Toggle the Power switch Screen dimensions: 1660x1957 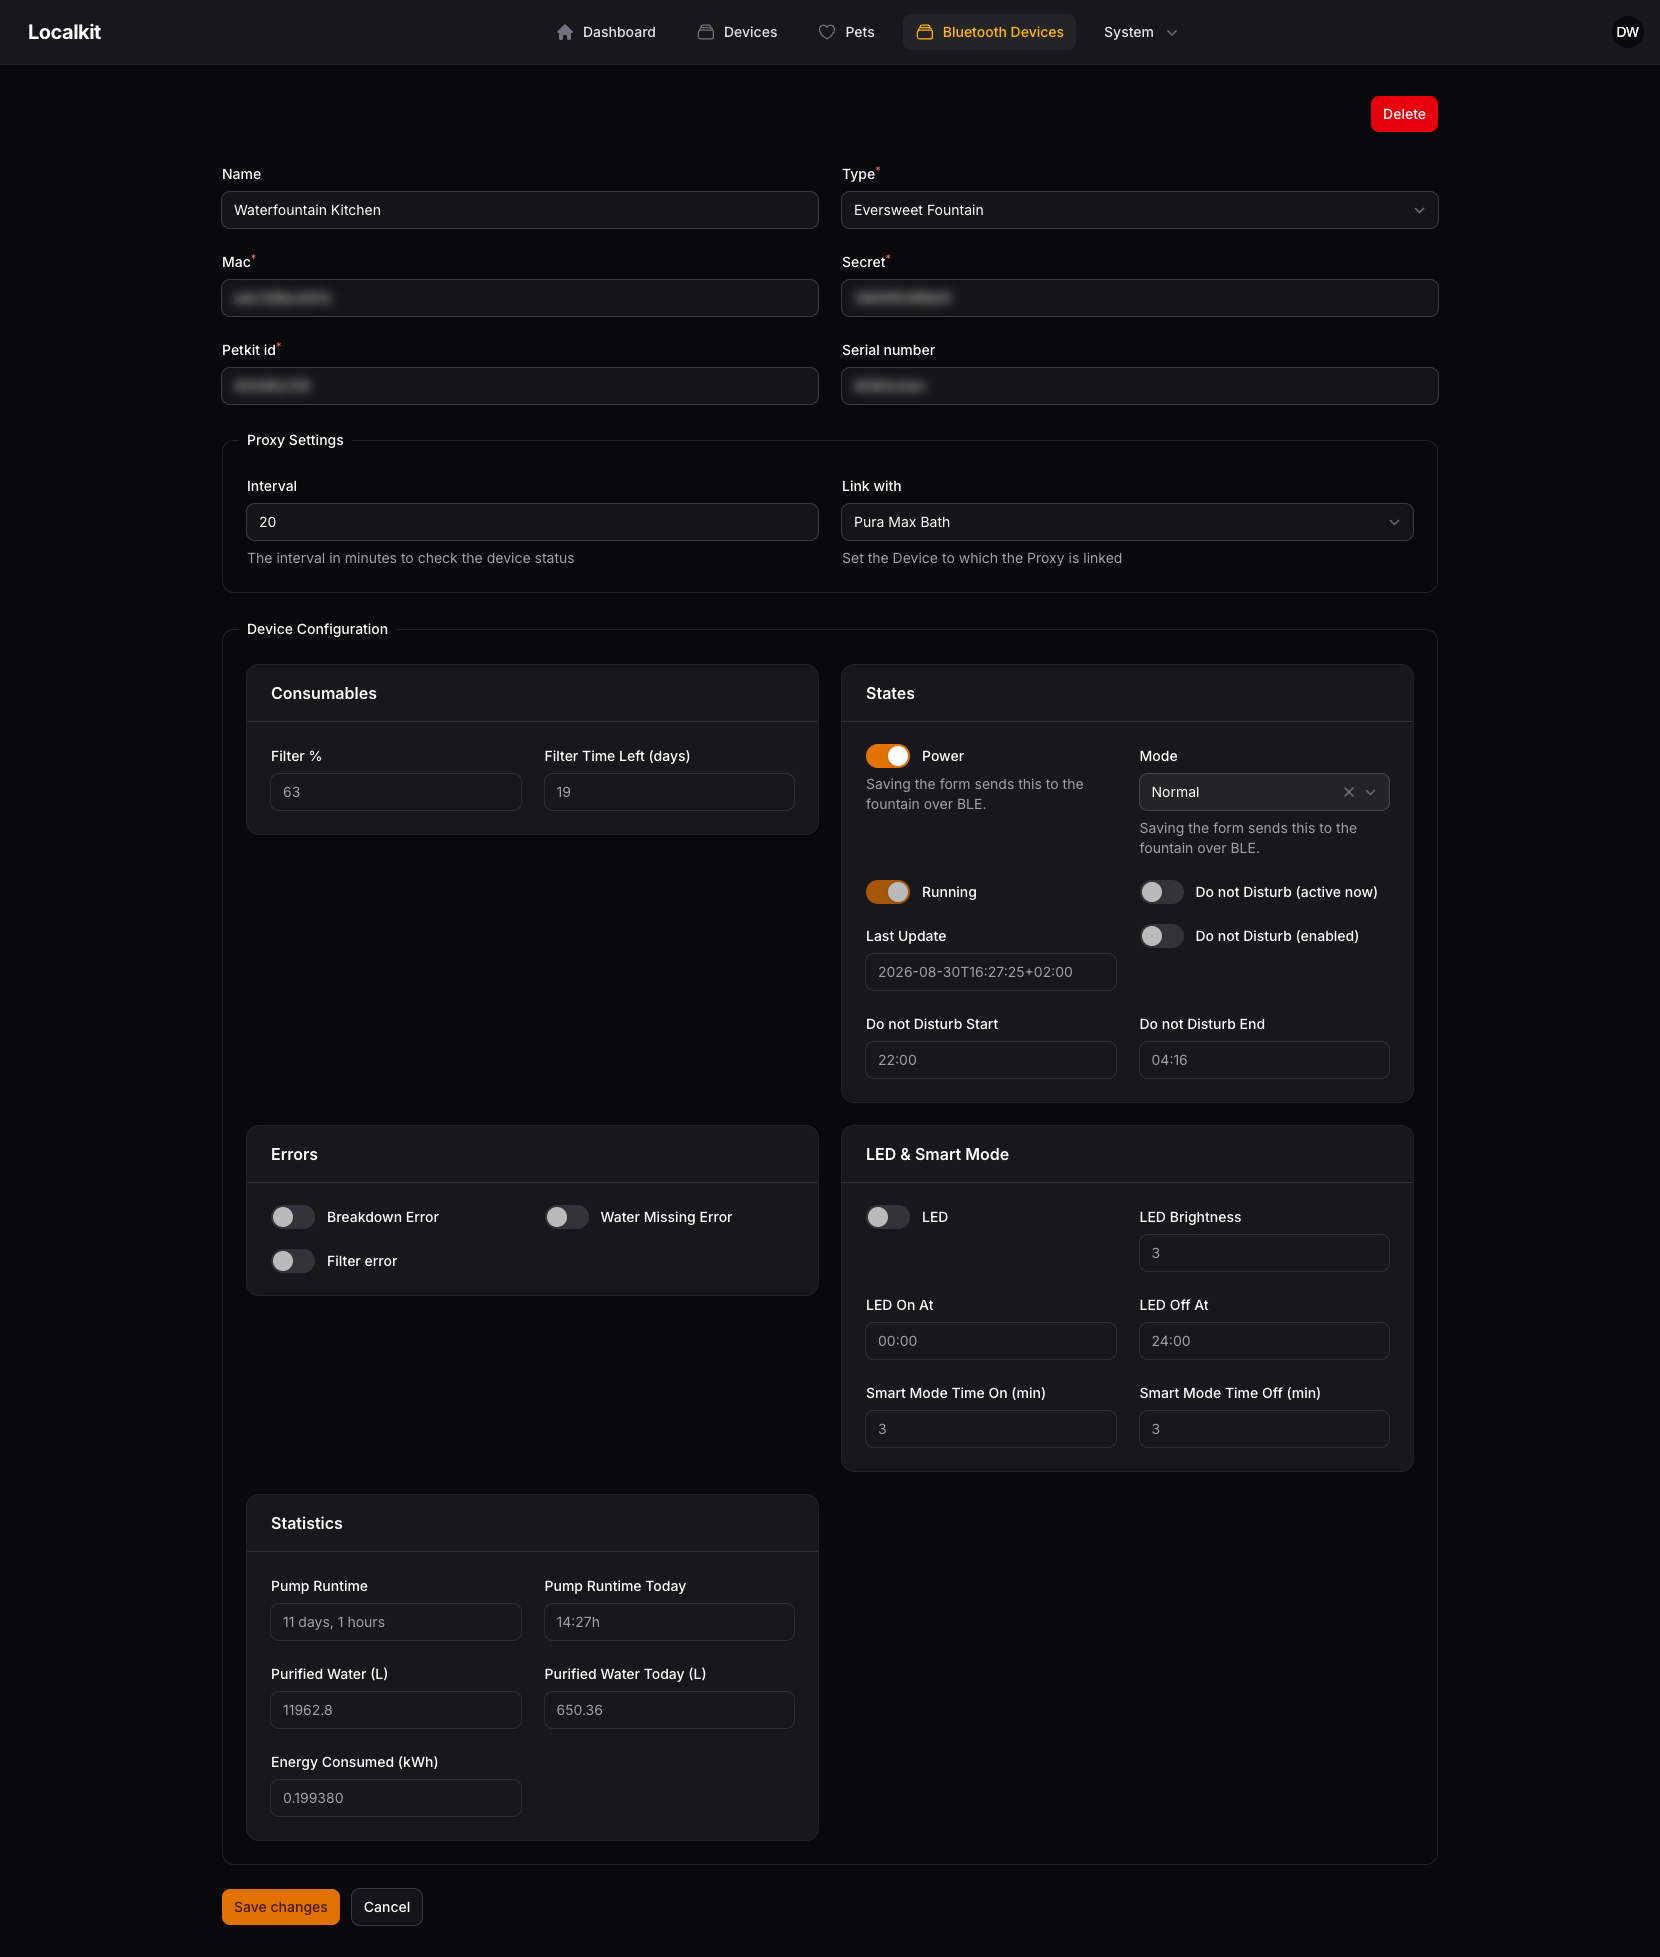tap(888, 756)
